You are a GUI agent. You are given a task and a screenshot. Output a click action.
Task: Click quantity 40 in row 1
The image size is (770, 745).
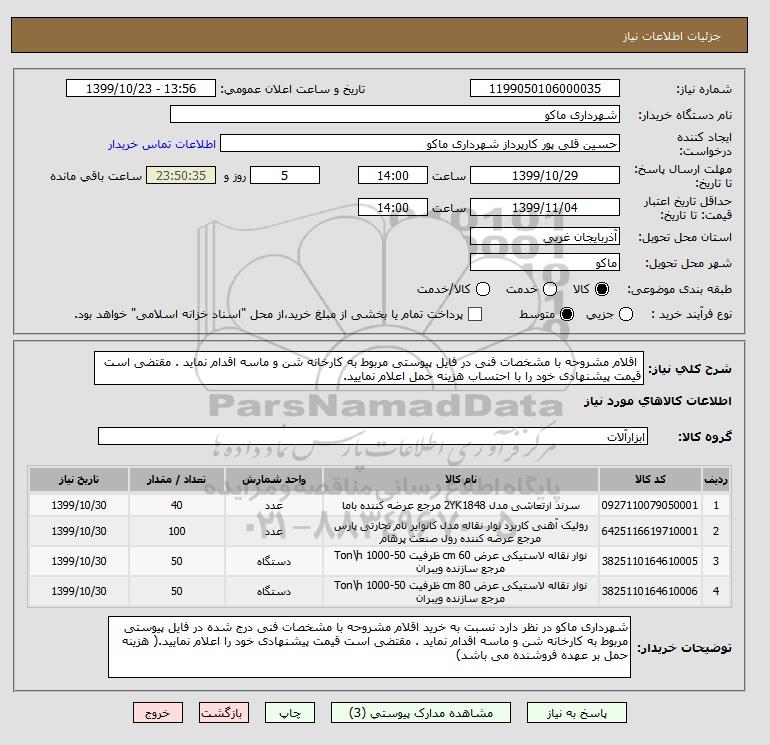[177, 505]
